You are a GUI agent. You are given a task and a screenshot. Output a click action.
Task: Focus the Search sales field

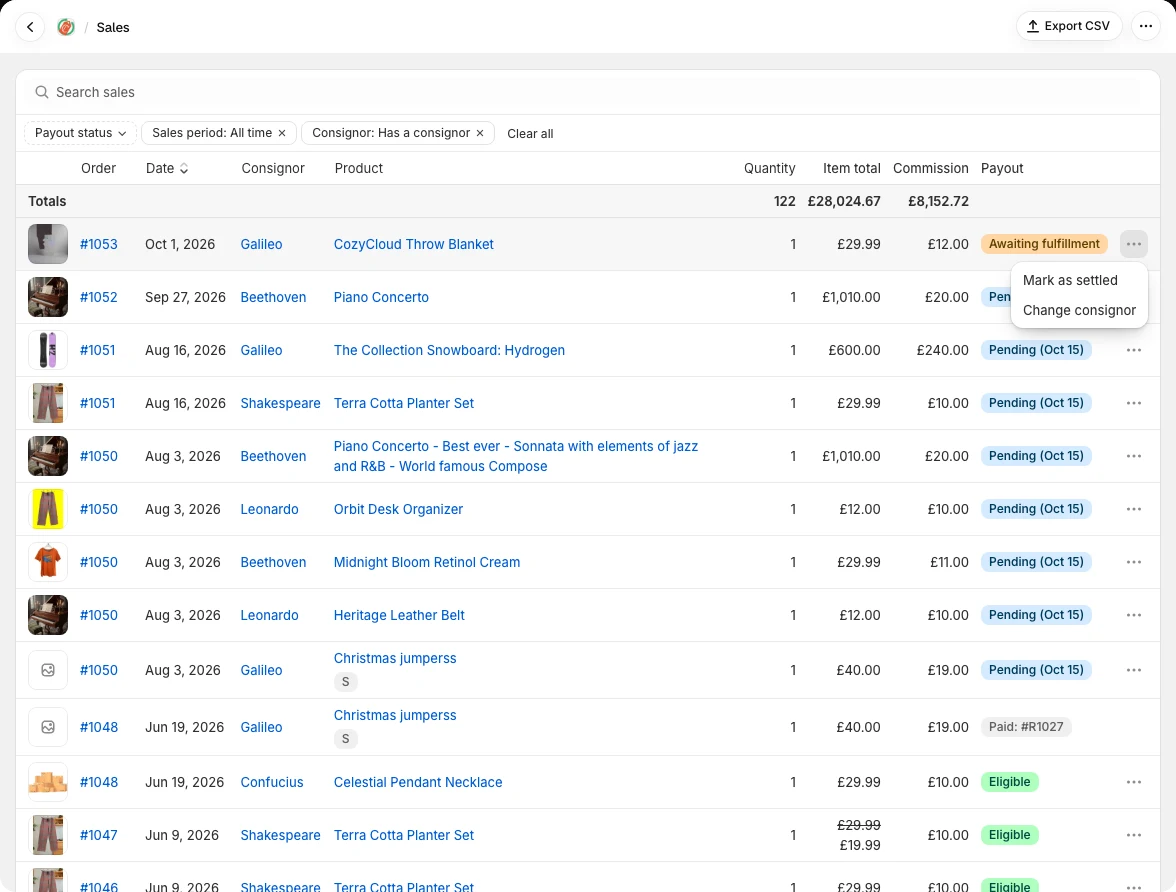[x=587, y=92]
